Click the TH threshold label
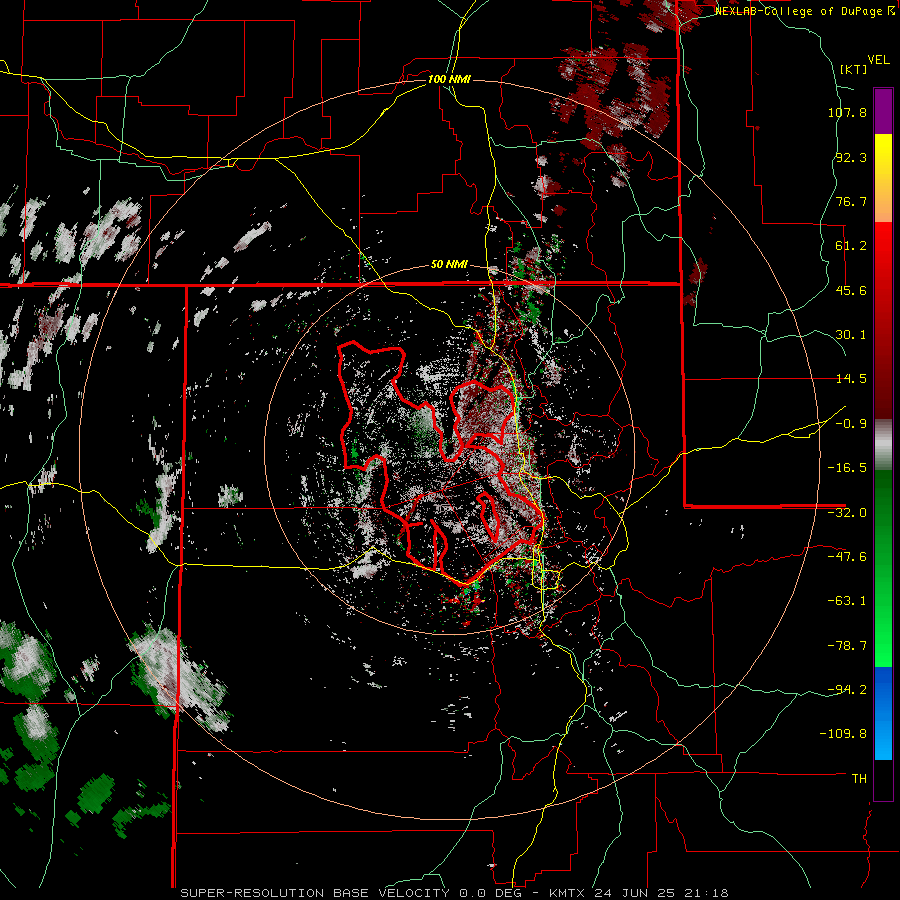The width and height of the screenshot is (900, 900). pos(859,779)
